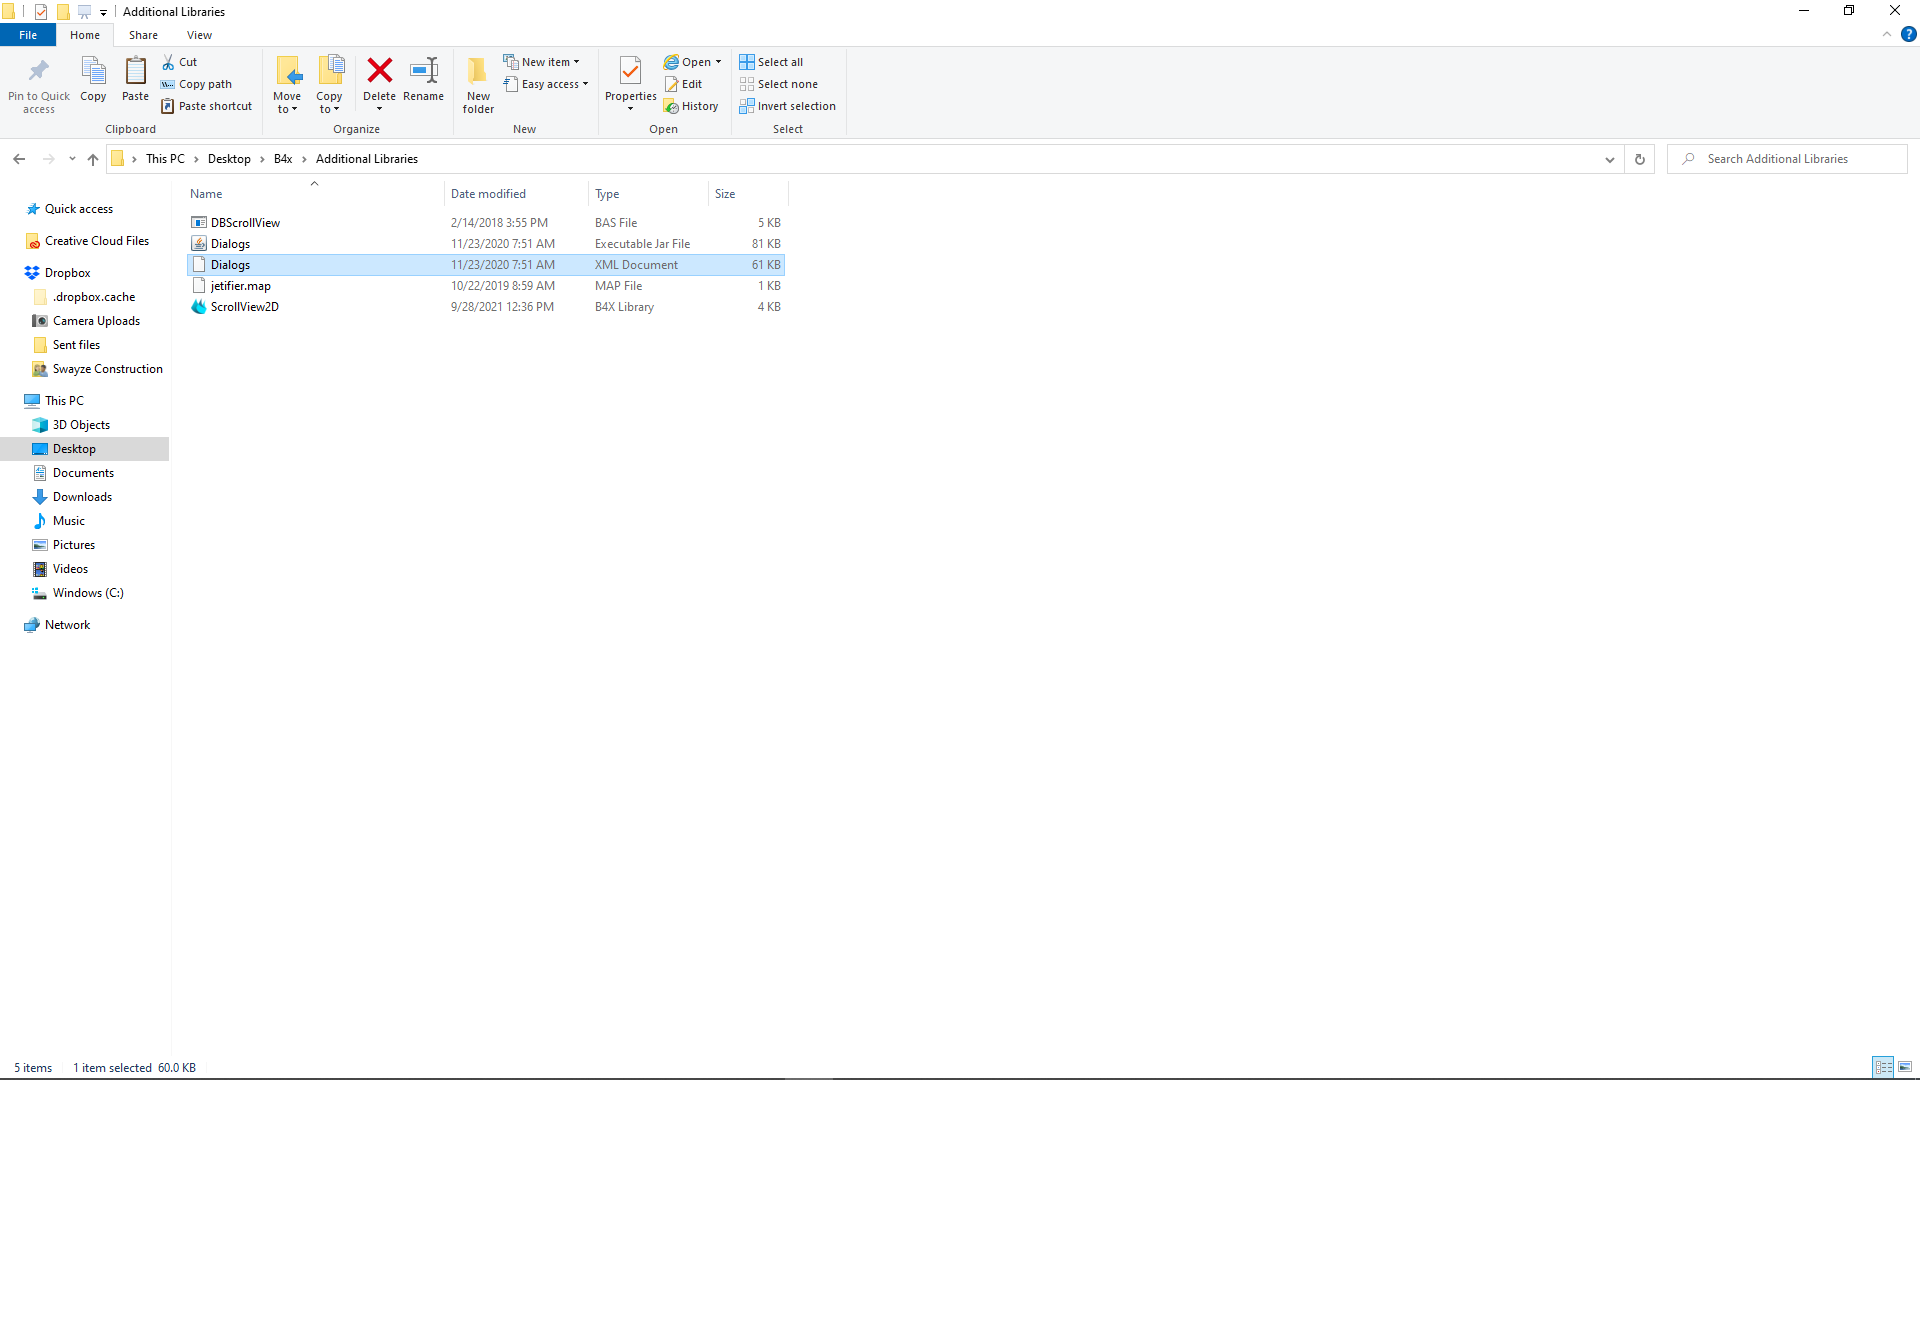Expand the address bar history dropdown

tap(1609, 159)
